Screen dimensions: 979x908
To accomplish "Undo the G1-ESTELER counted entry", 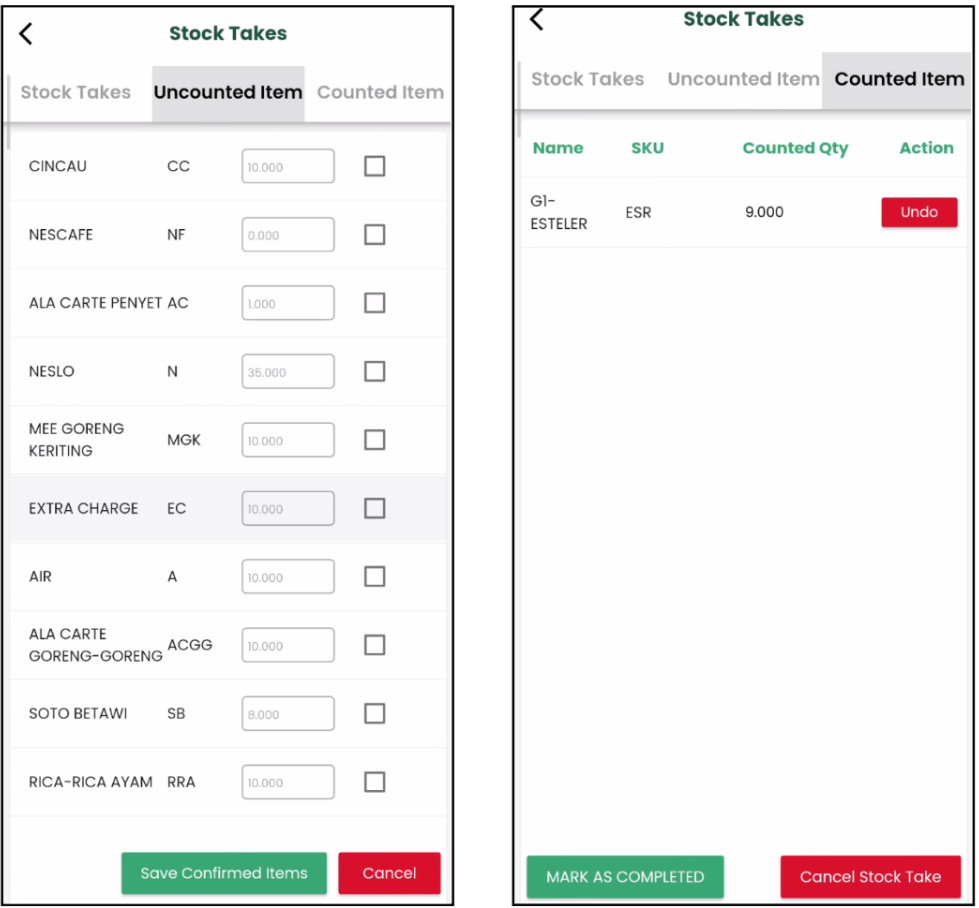I will (x=918, y=212).
